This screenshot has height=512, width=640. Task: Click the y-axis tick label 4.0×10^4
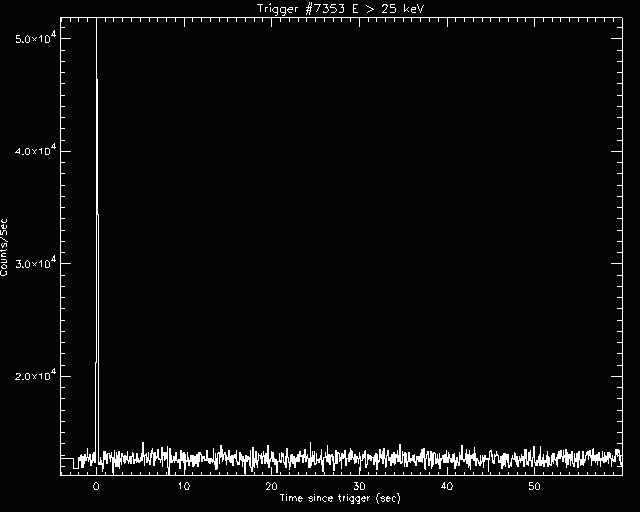(x=34, y=151)
